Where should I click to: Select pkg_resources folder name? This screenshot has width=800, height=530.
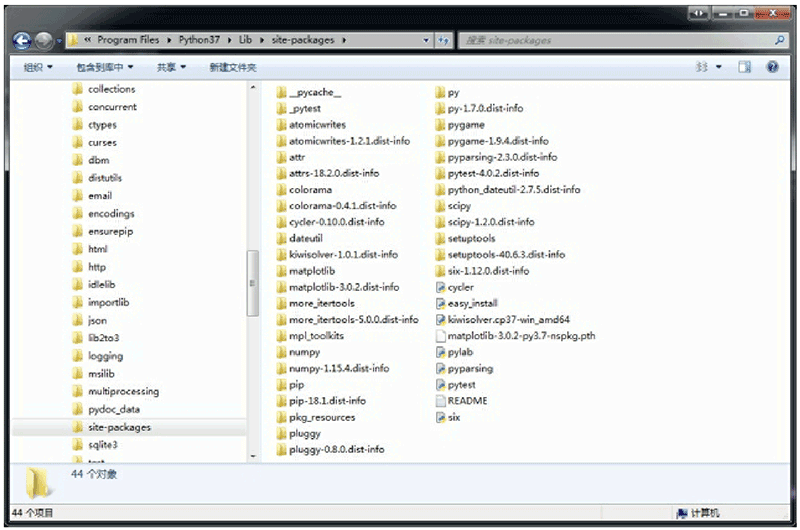click(x=322, y=417)
